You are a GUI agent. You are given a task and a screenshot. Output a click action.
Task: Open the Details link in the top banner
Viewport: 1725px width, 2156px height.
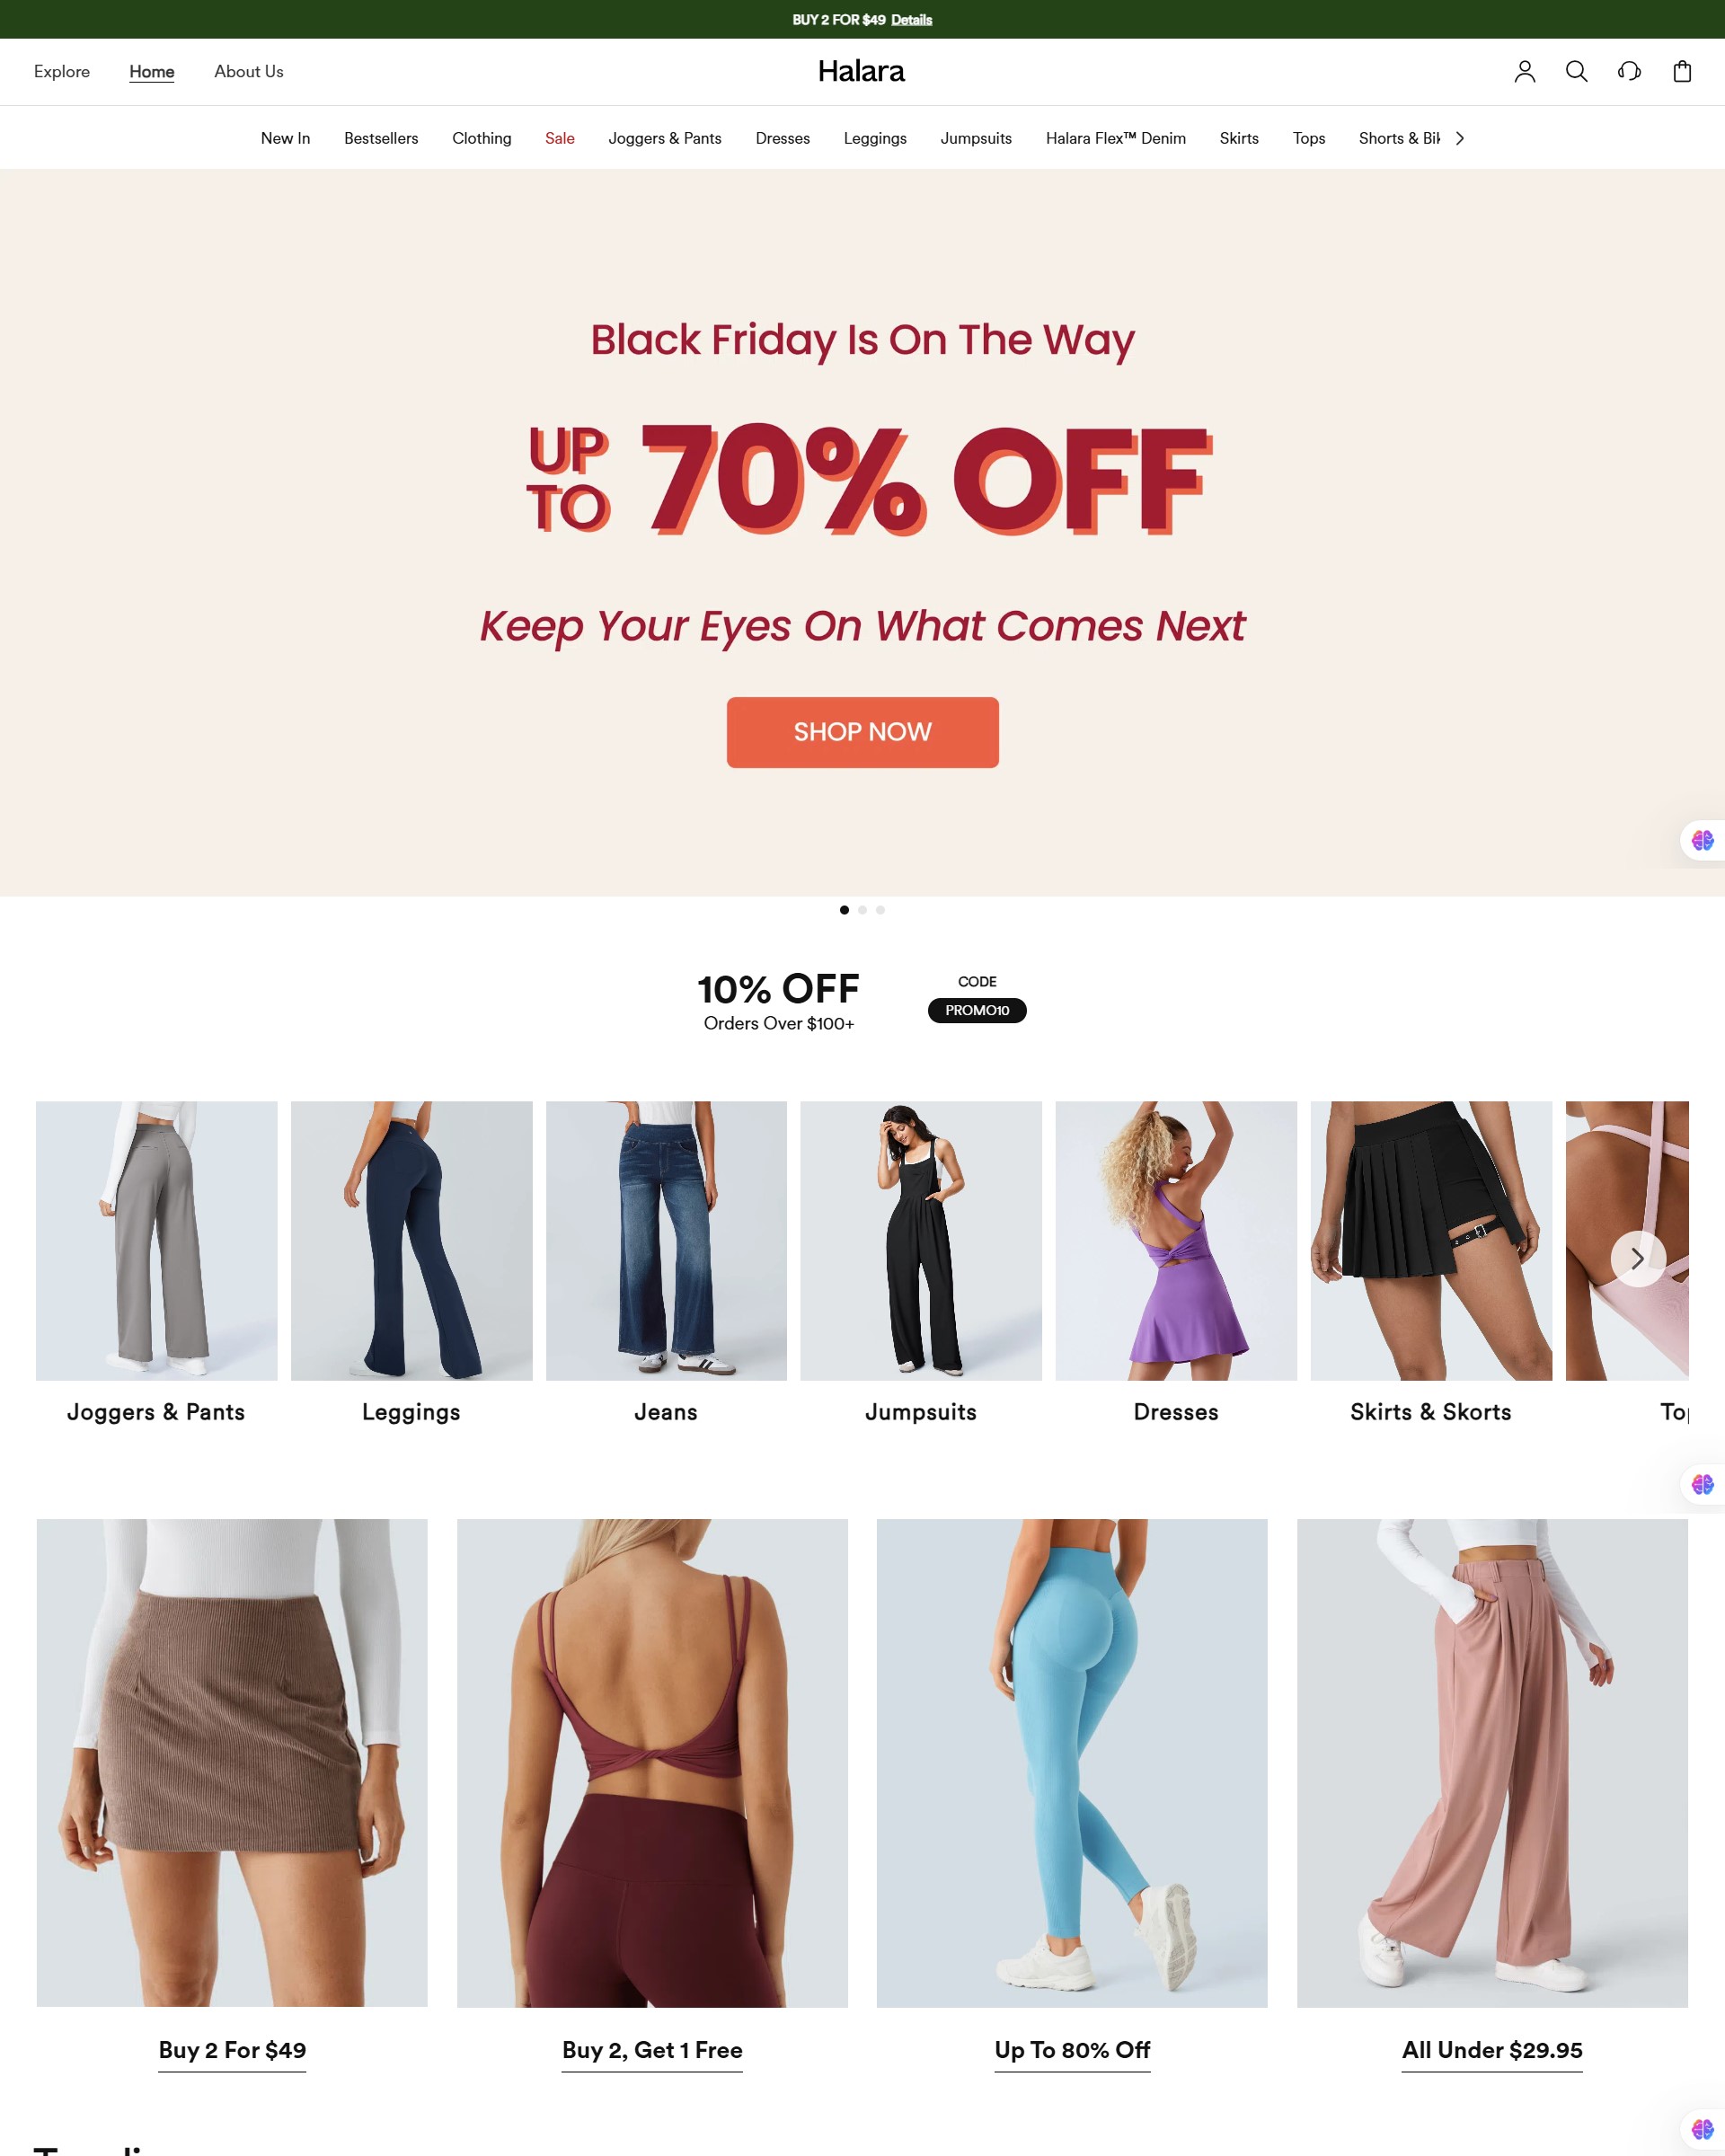pyautogui.click(x=911, y=20)
